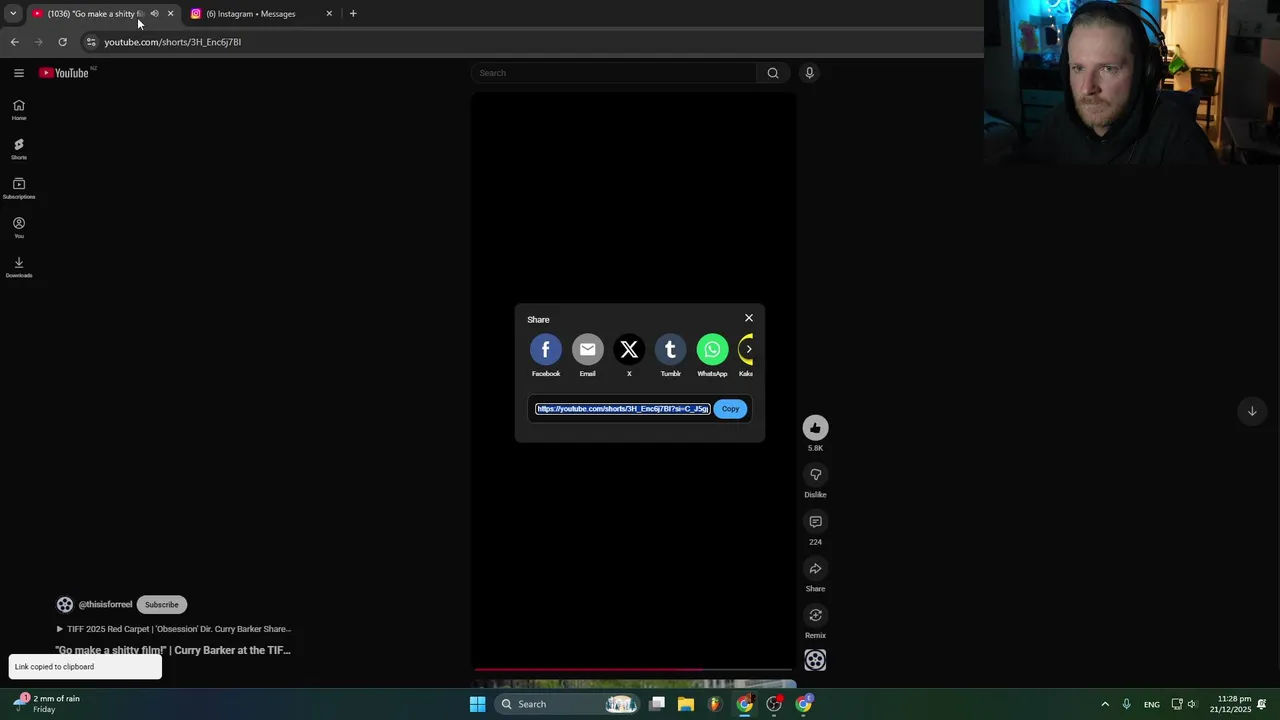Dislike the short video

point(815,475)
